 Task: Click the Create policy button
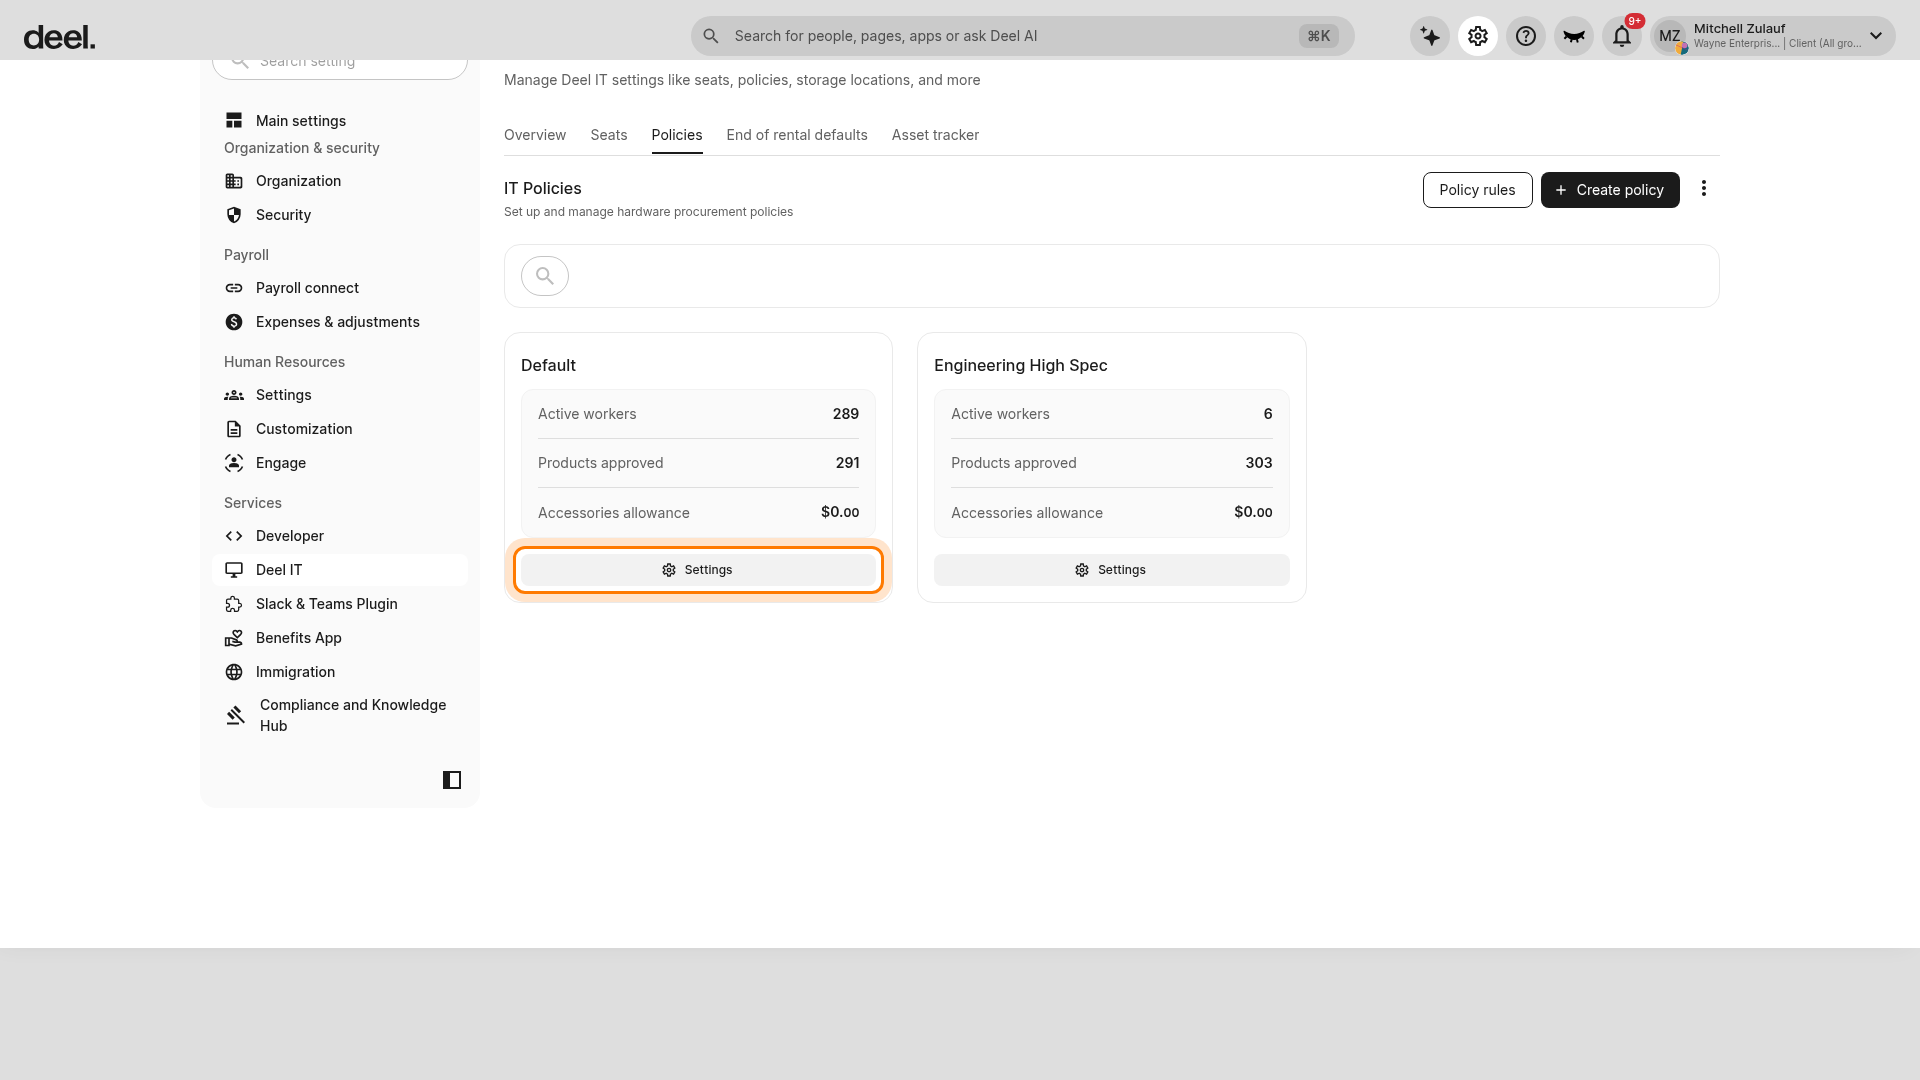[x=1610, y=190]
